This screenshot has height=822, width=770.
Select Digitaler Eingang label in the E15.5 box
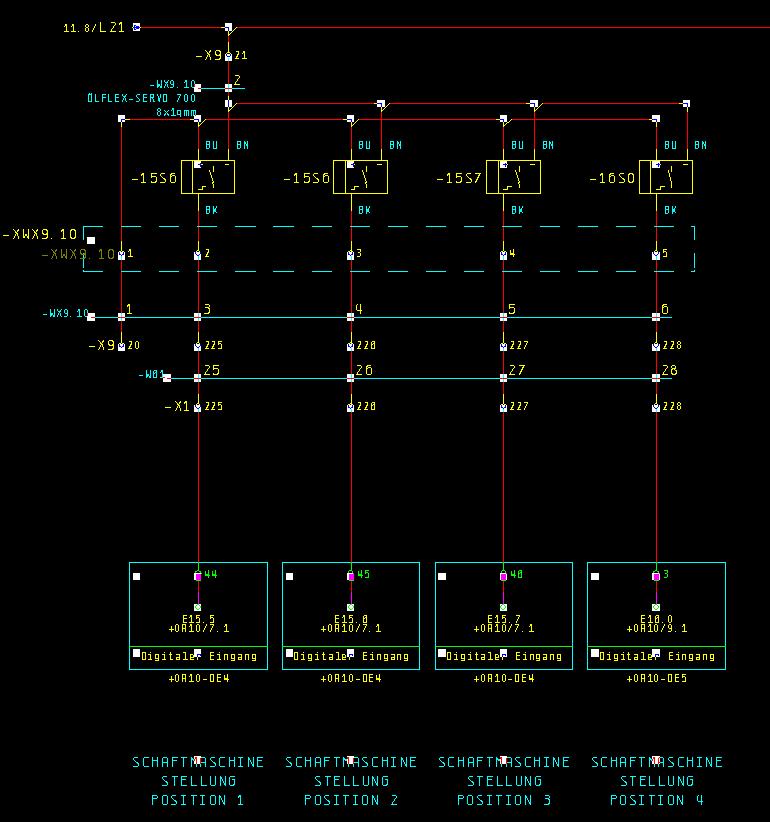point(199,656)
